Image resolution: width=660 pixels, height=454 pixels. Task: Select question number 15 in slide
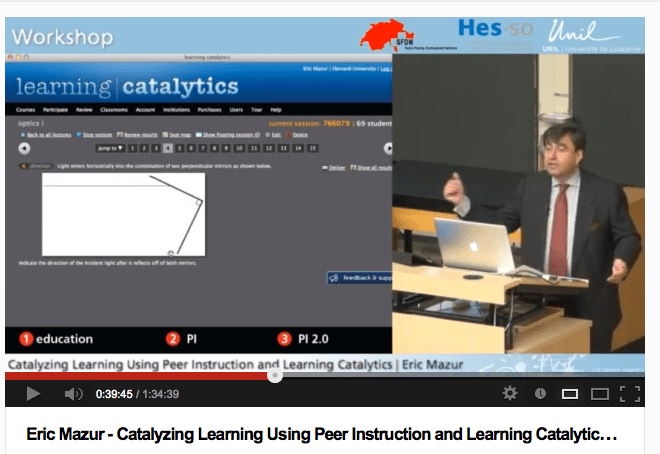(x=312, y=148)
